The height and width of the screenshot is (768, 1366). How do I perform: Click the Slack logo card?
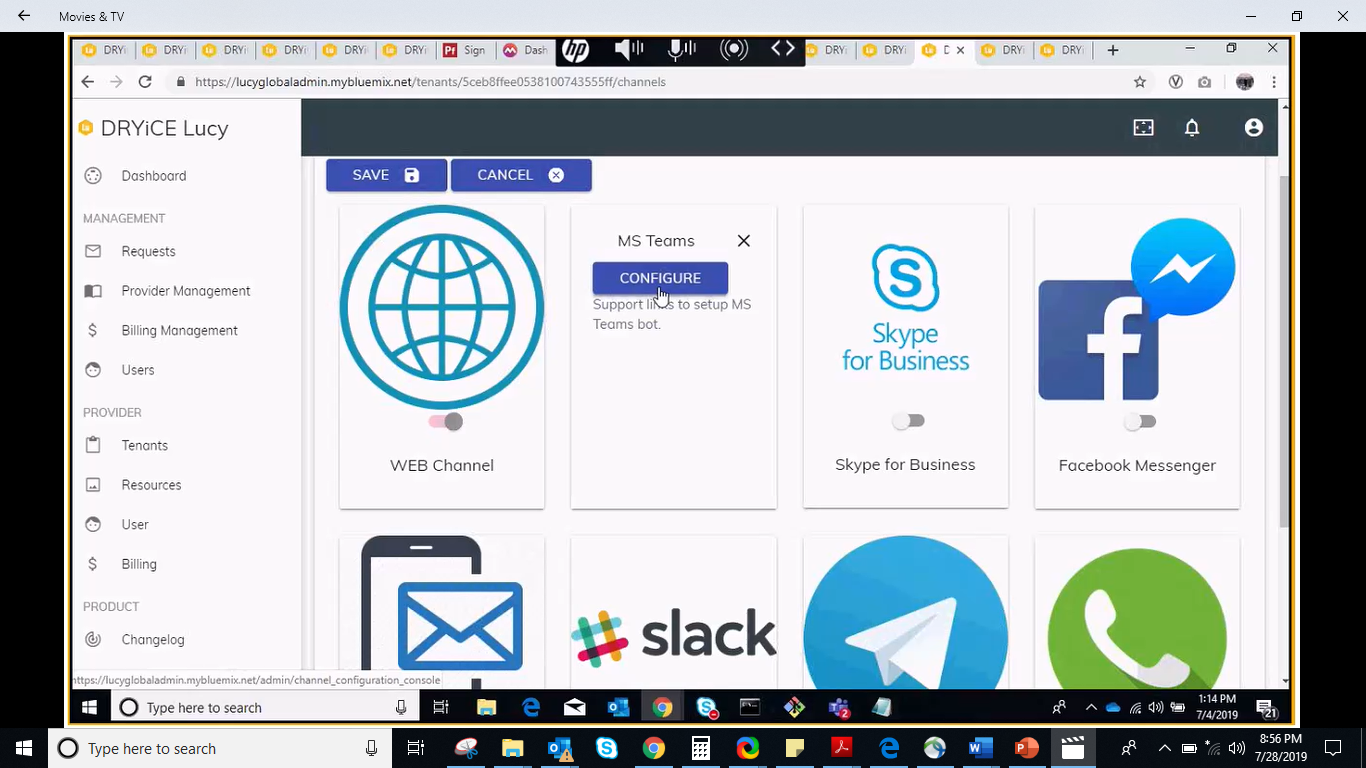(673, 636)
